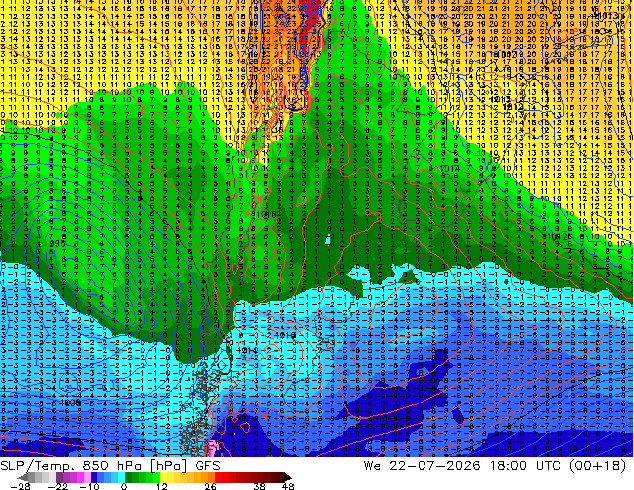Pick the yellow swatch at 12

[163, 477]
